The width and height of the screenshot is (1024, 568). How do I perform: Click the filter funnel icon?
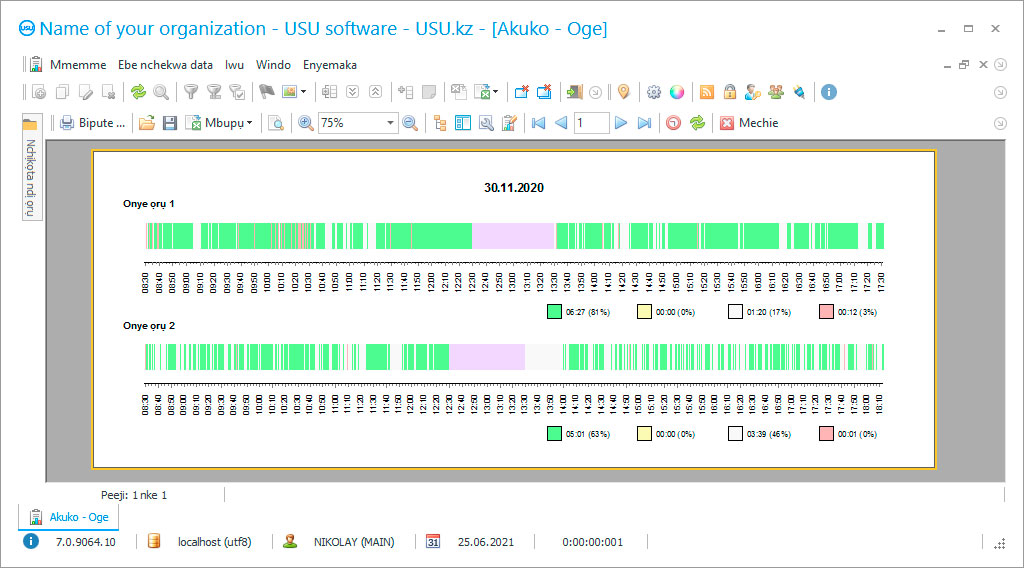(x=190, y=92)
